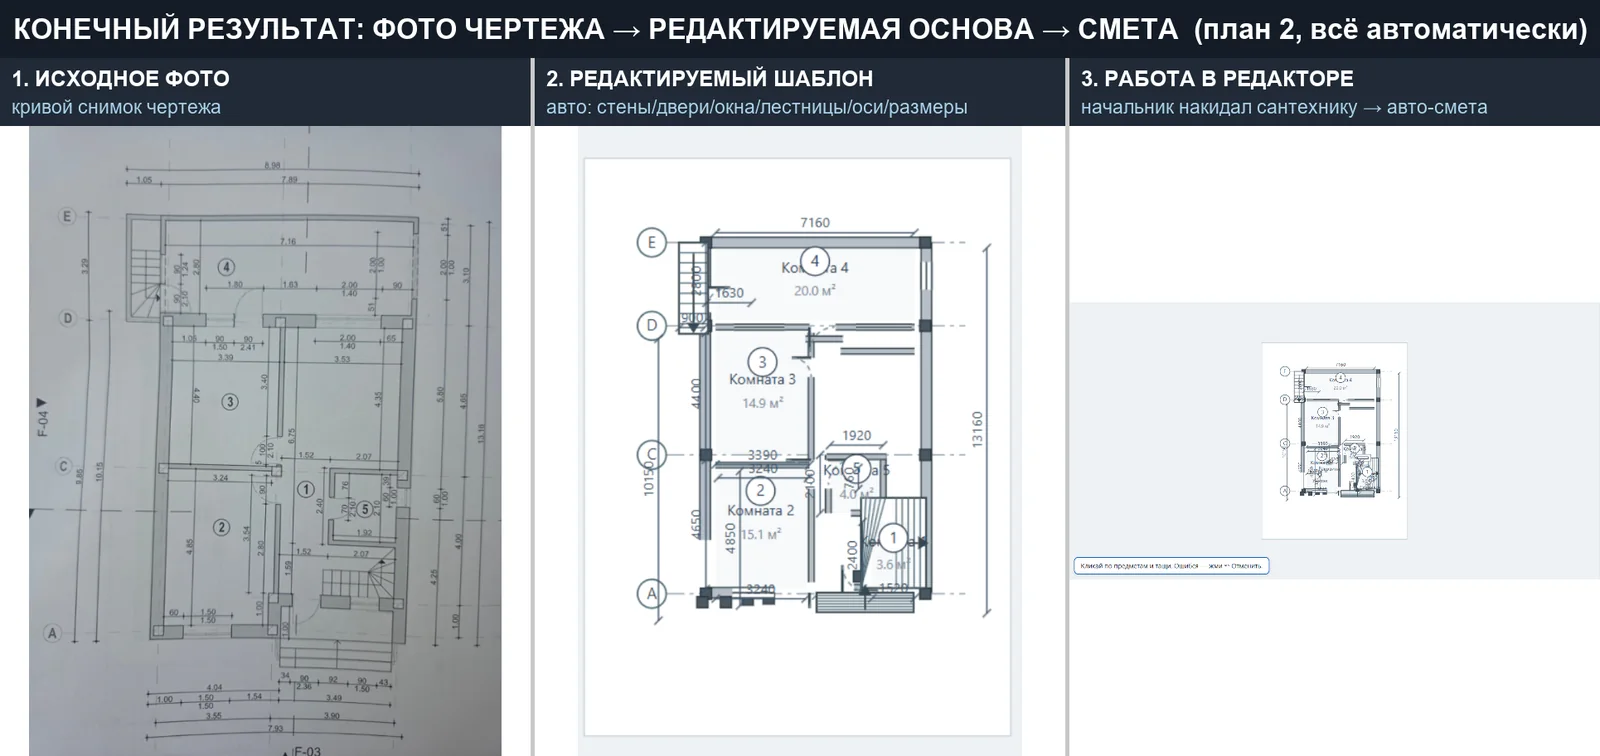The width and height of the screenshot is (1600, 756).
Task: Click the '13160' vertical dimension in the template
Action: [978, 429]
